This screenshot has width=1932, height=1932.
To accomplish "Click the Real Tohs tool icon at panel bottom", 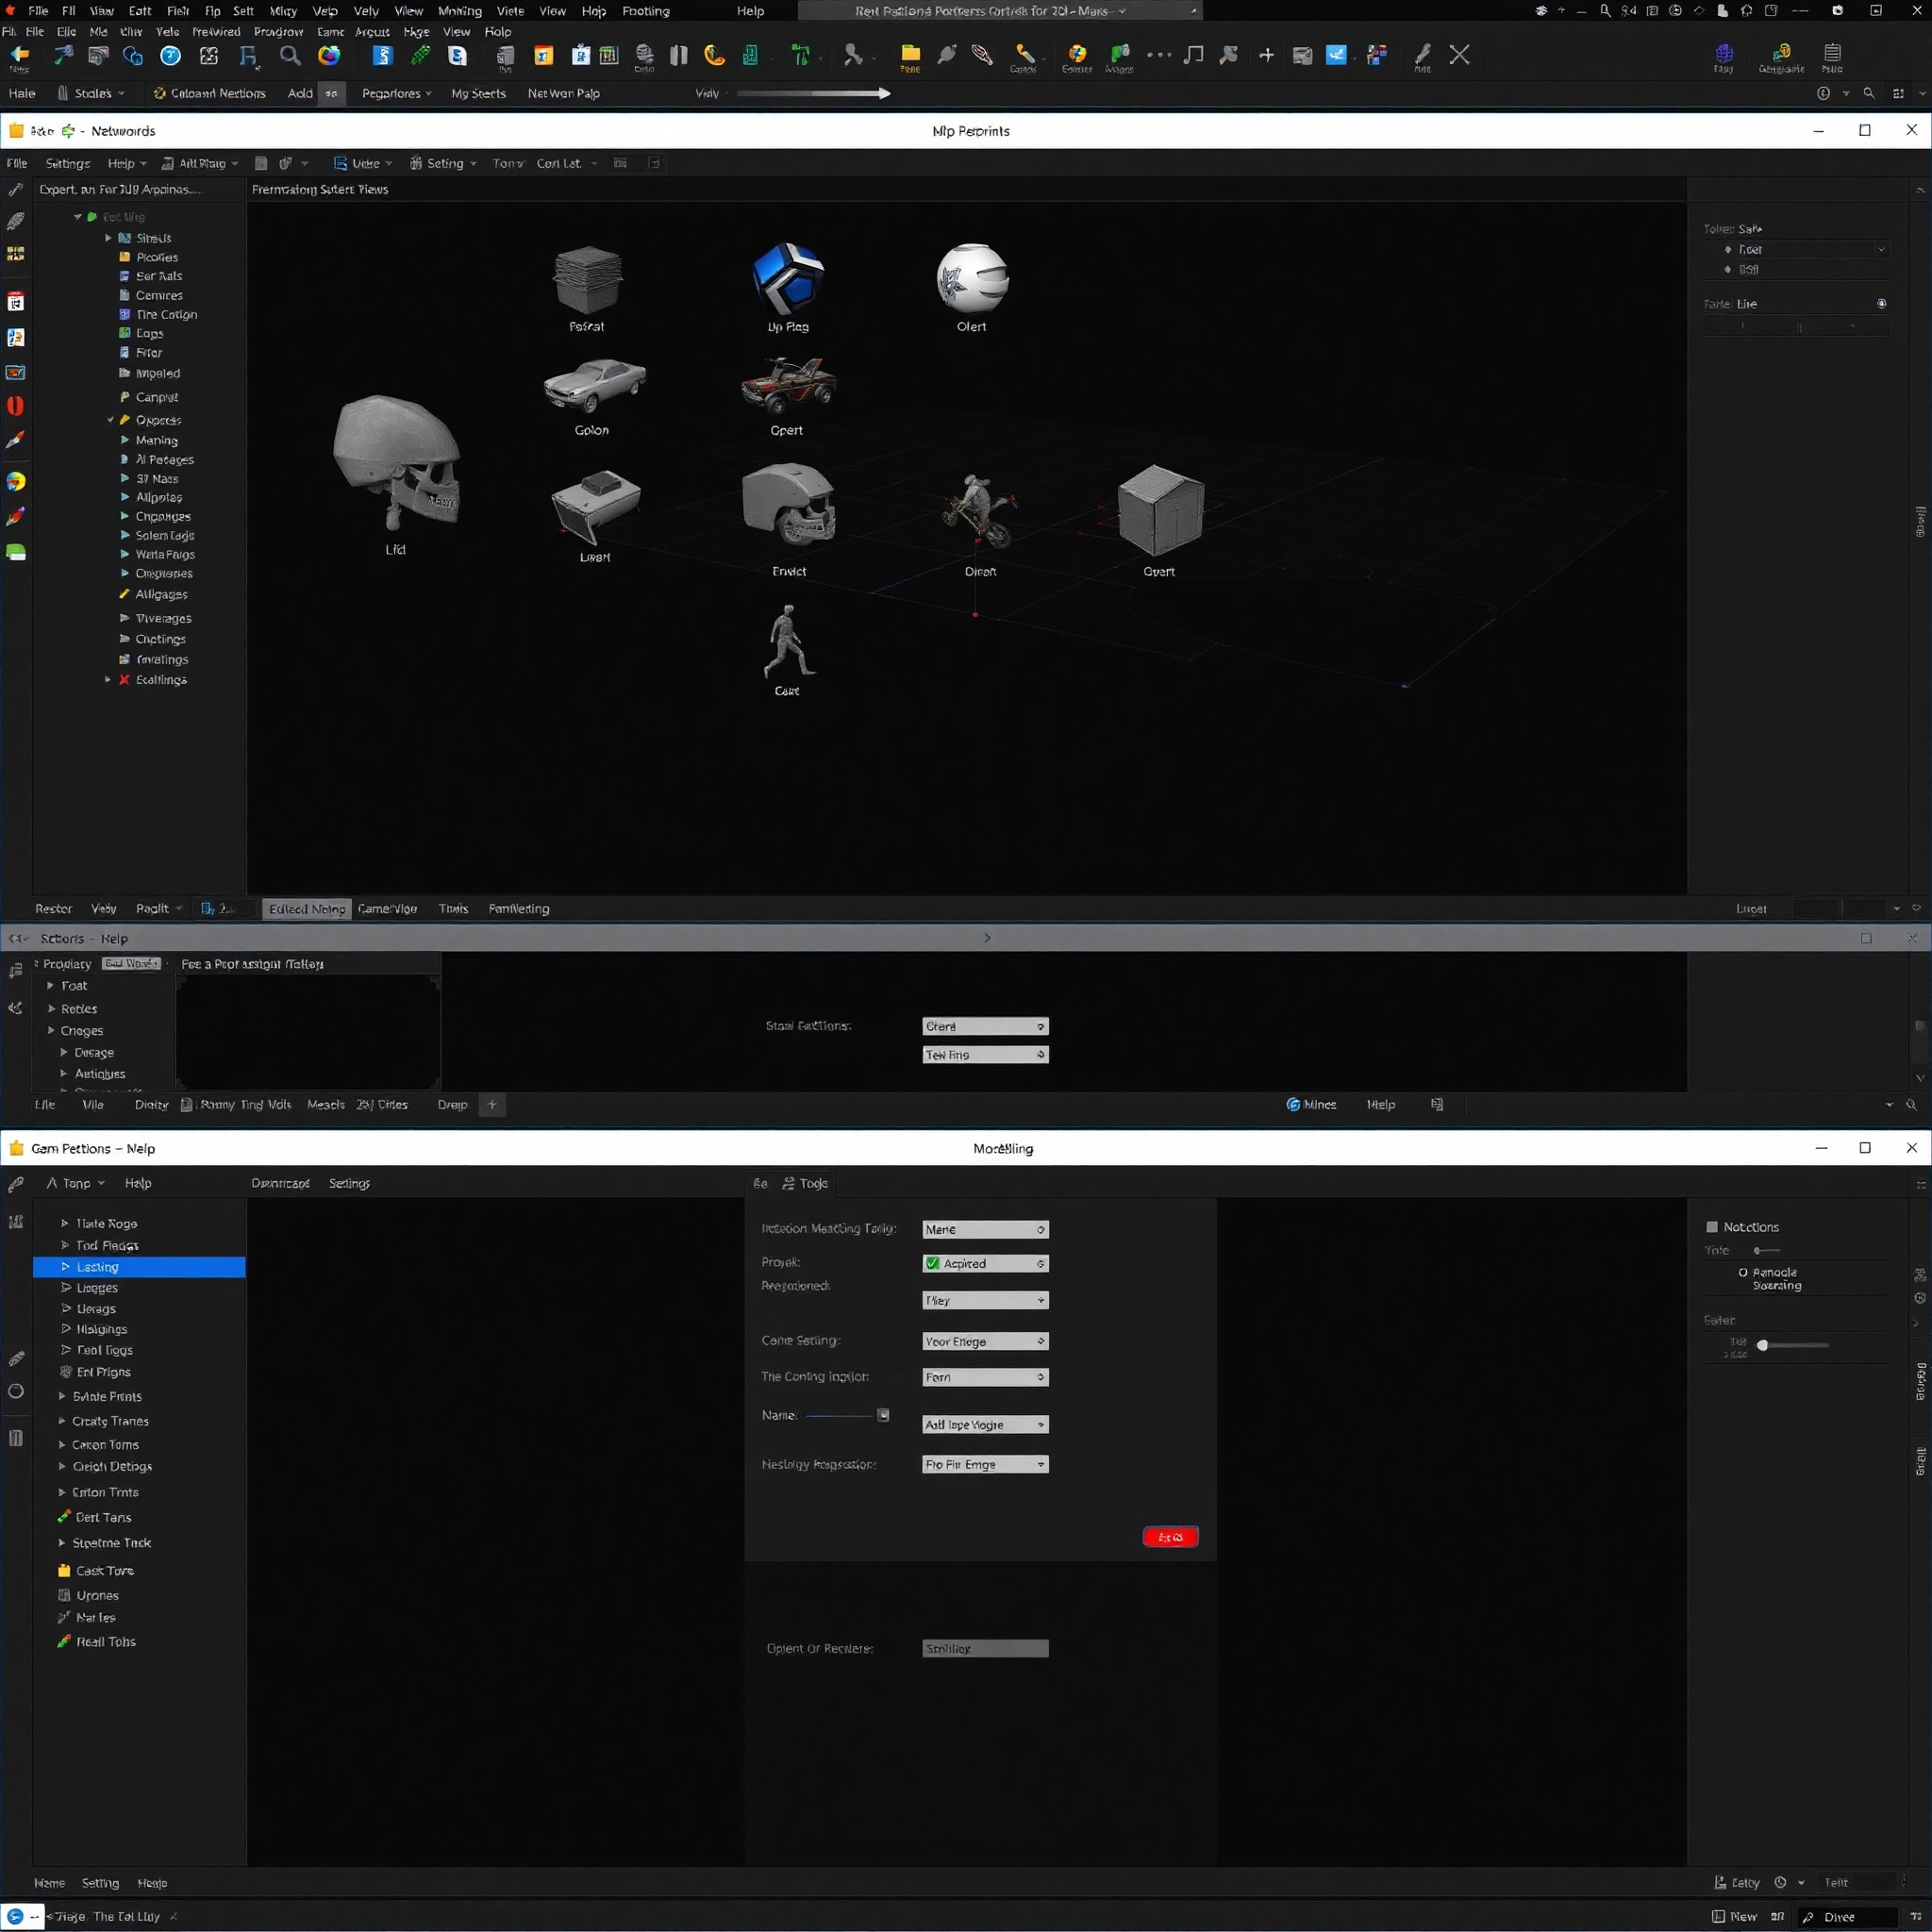I will [x=62, y=1641].
